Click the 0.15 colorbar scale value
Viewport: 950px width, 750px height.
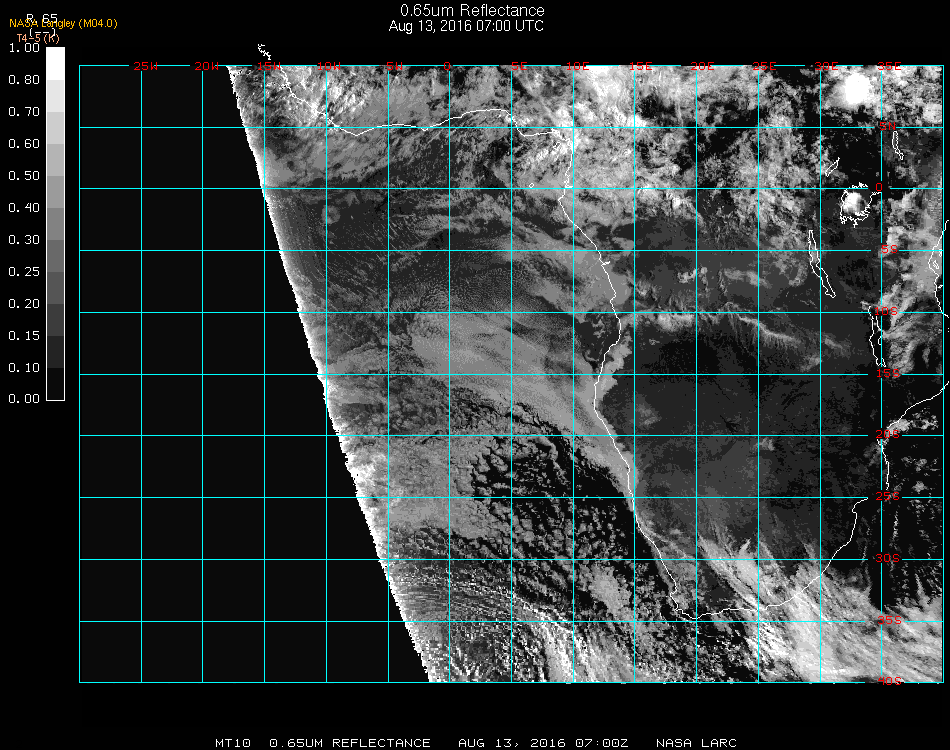click(x=24, y=336)
